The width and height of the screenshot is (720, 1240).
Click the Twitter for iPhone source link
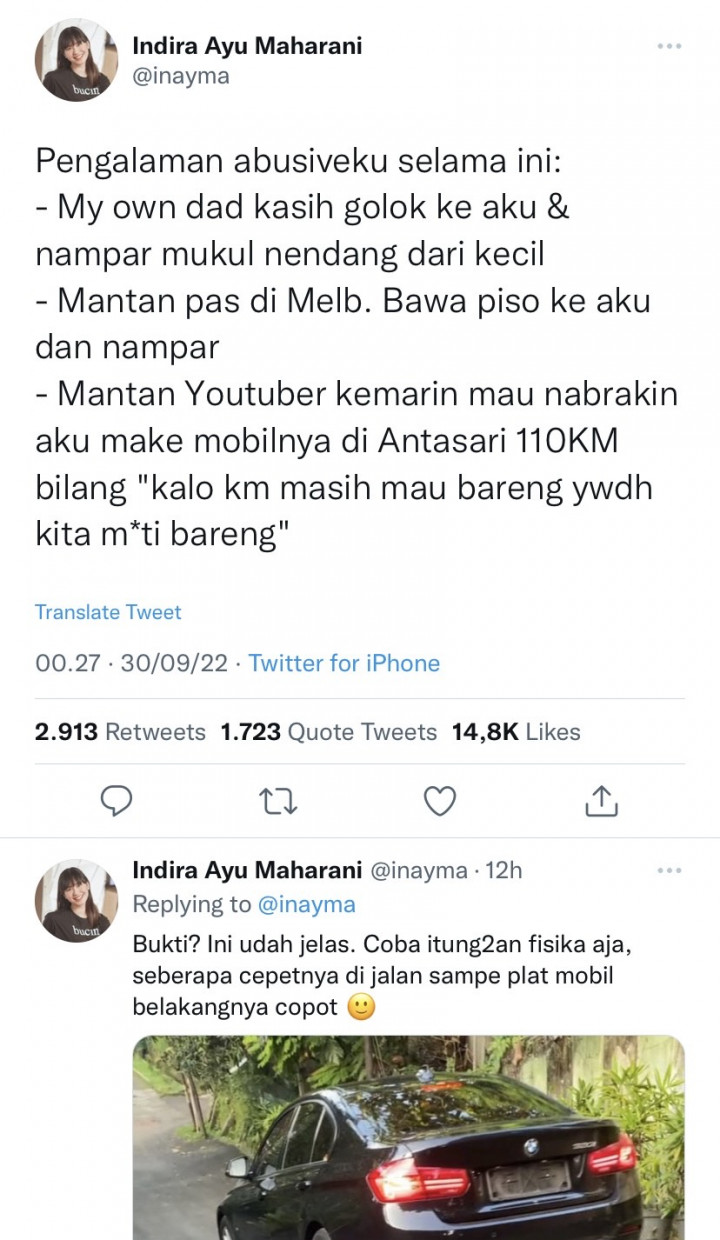[346, 662]
